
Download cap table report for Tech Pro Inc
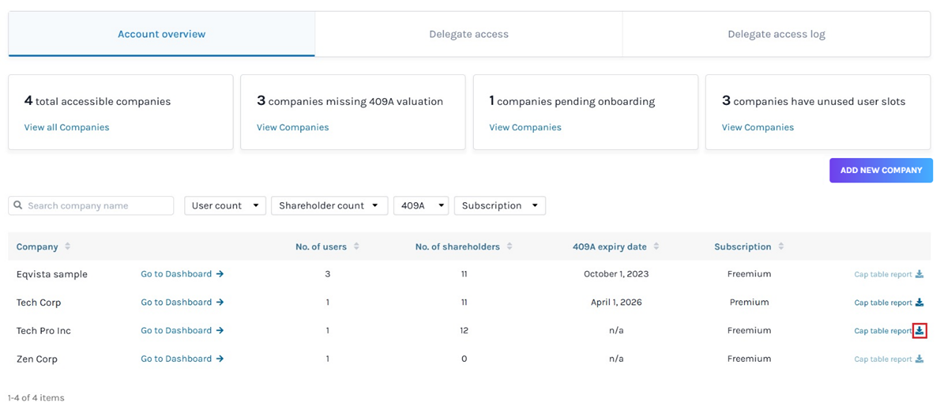coord(919,331)
